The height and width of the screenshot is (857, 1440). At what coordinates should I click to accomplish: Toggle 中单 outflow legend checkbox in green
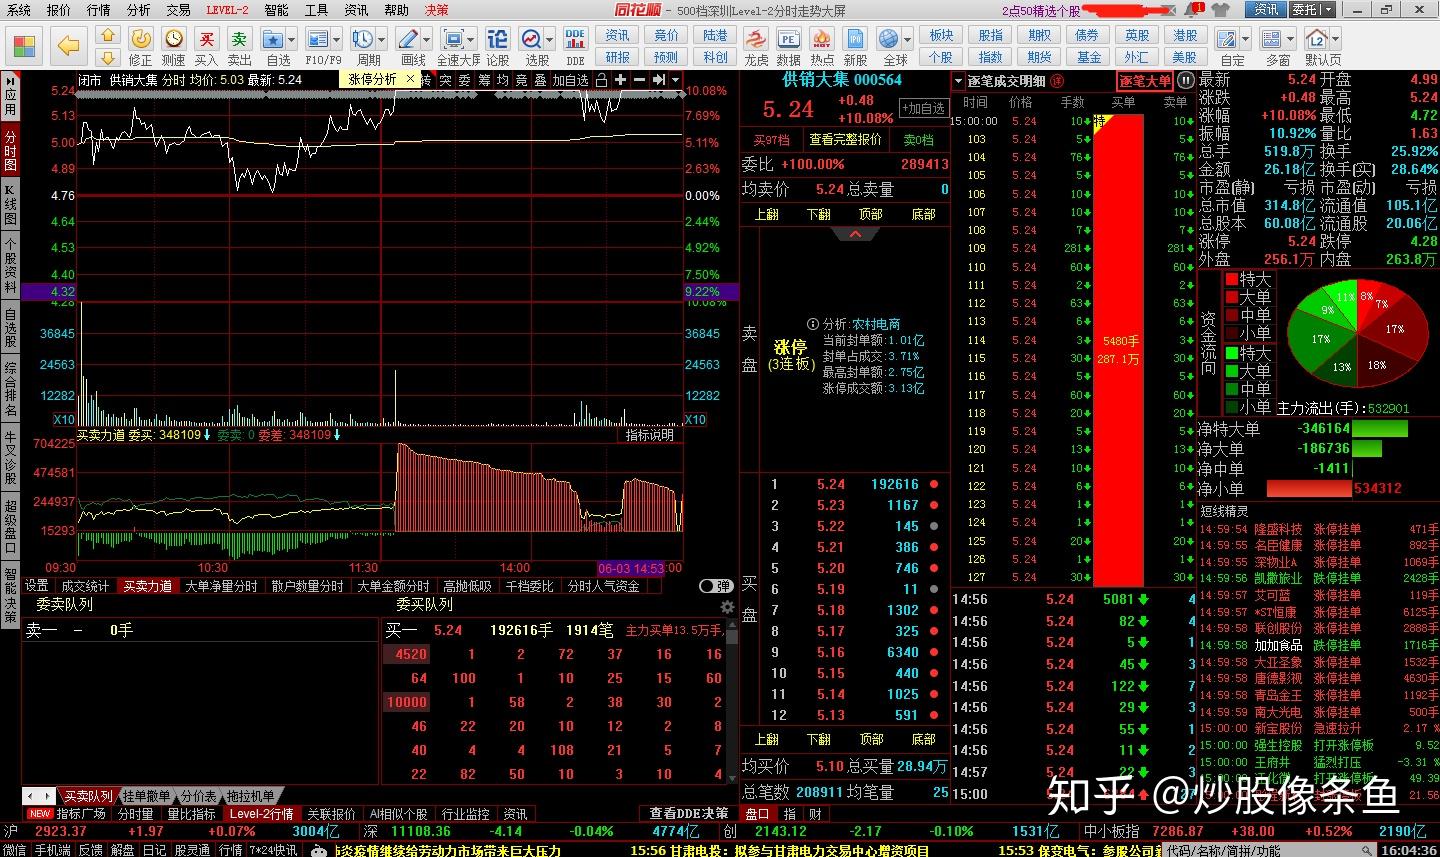coord(1232,390)
